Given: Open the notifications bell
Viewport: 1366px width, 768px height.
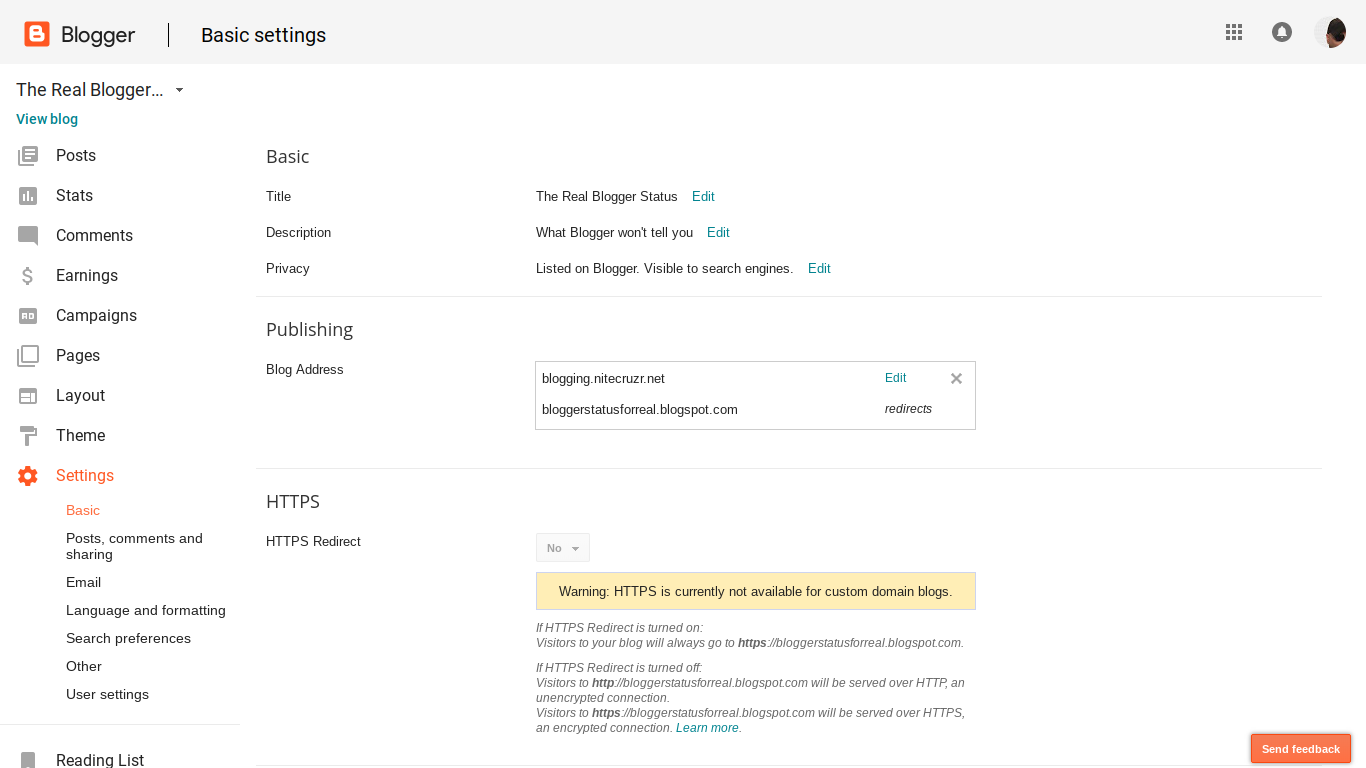Looking at the screenshot, I should pyautogui.click(x=1281, y=32).
